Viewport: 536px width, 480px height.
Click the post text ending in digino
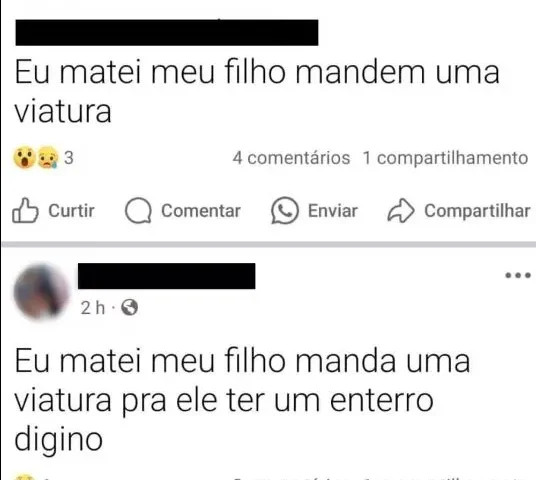242,400
